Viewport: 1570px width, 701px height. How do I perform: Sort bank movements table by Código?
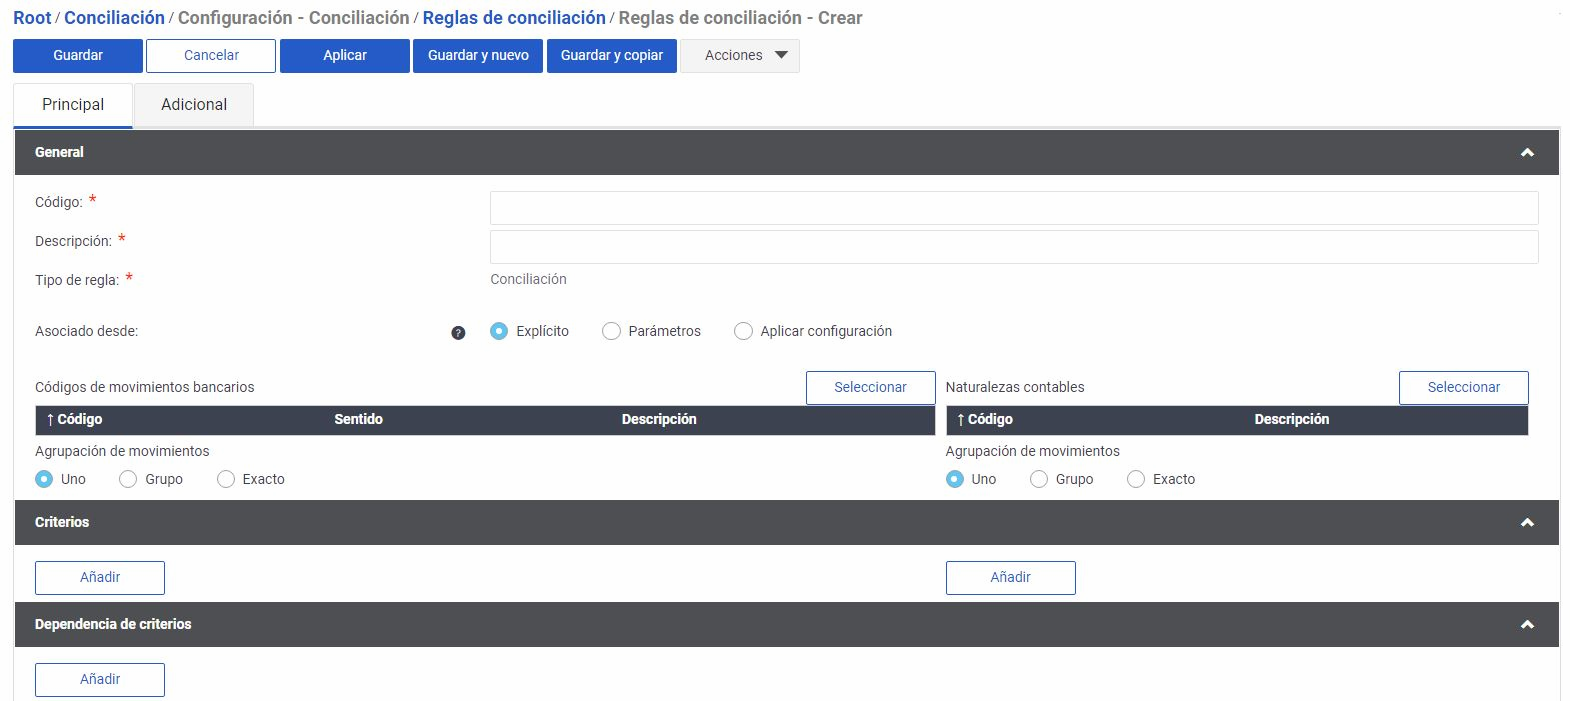[75, 420]
